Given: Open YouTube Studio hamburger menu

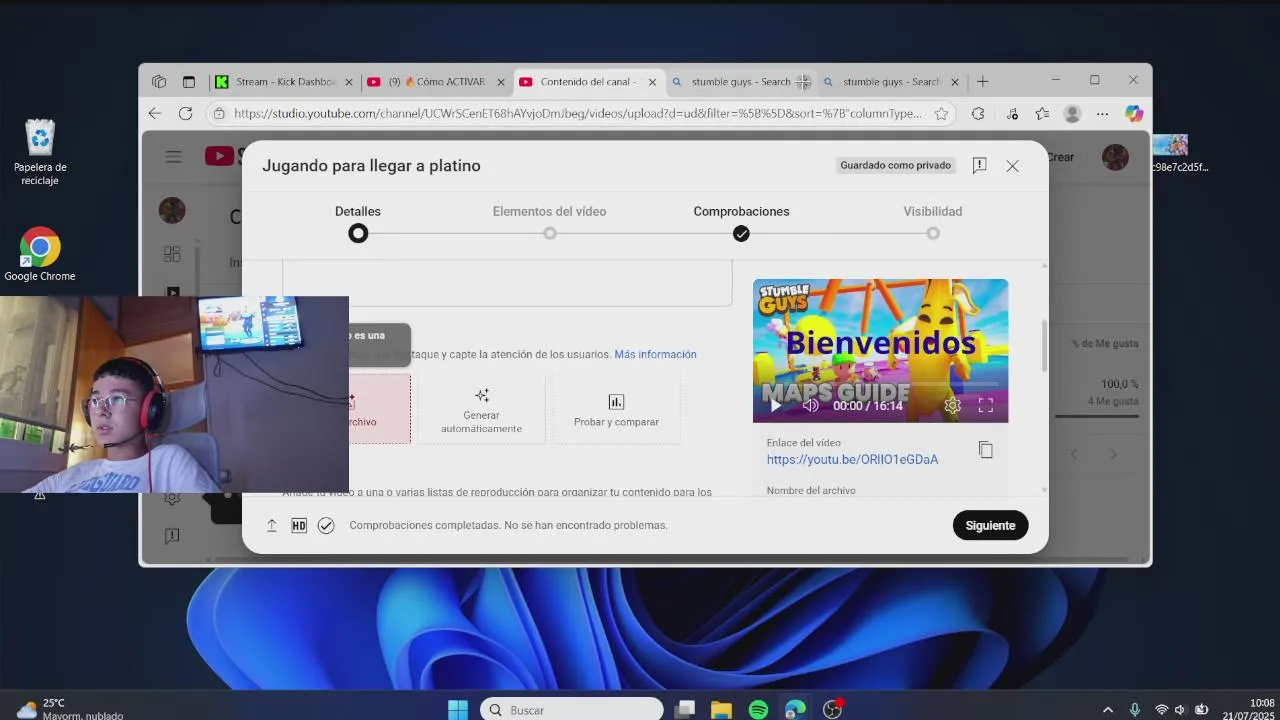Looking at the screenshot, I should (173, 156).
